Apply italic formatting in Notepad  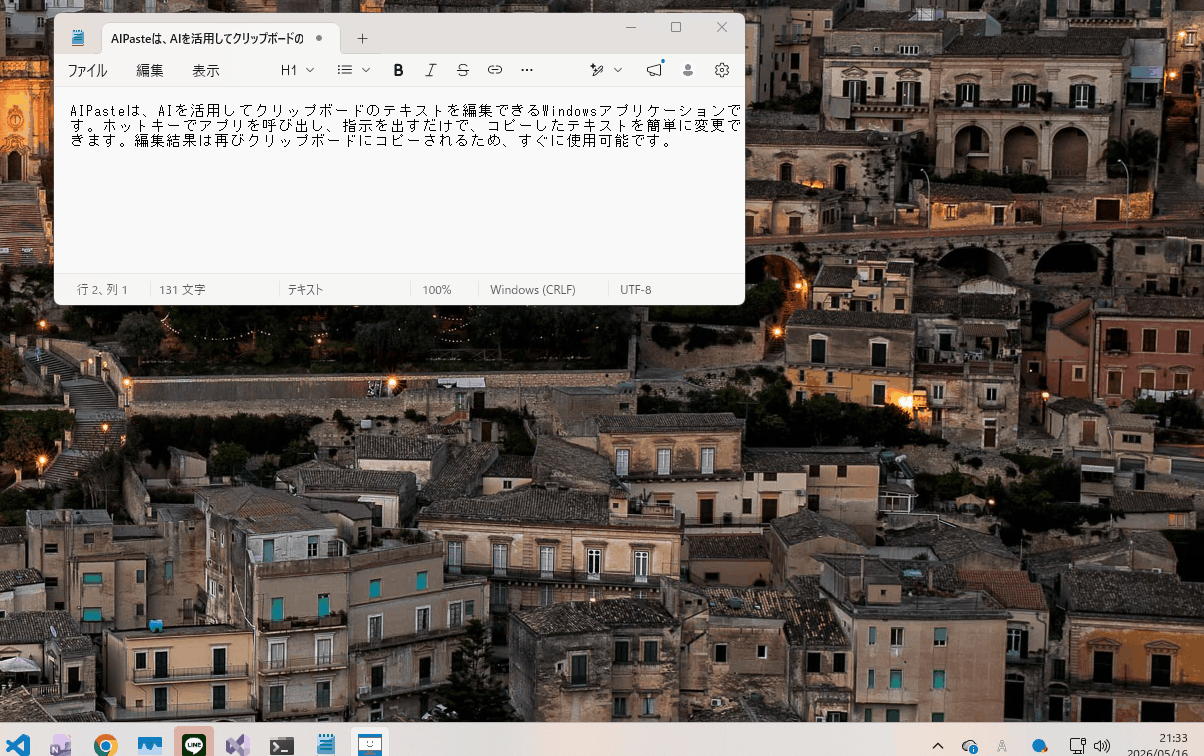(430, 70)
